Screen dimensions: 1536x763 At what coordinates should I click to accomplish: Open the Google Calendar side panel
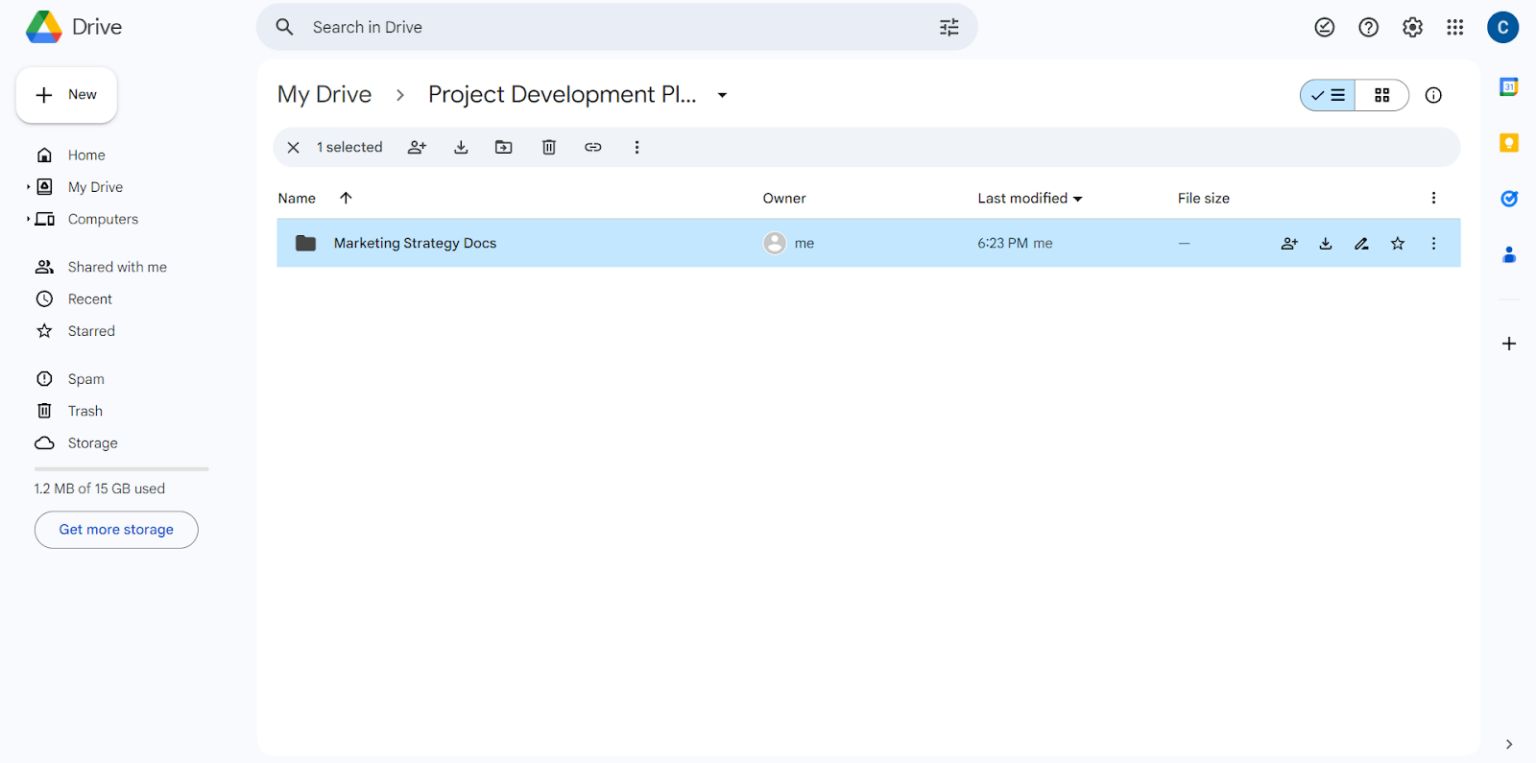tap(1510, 86)
